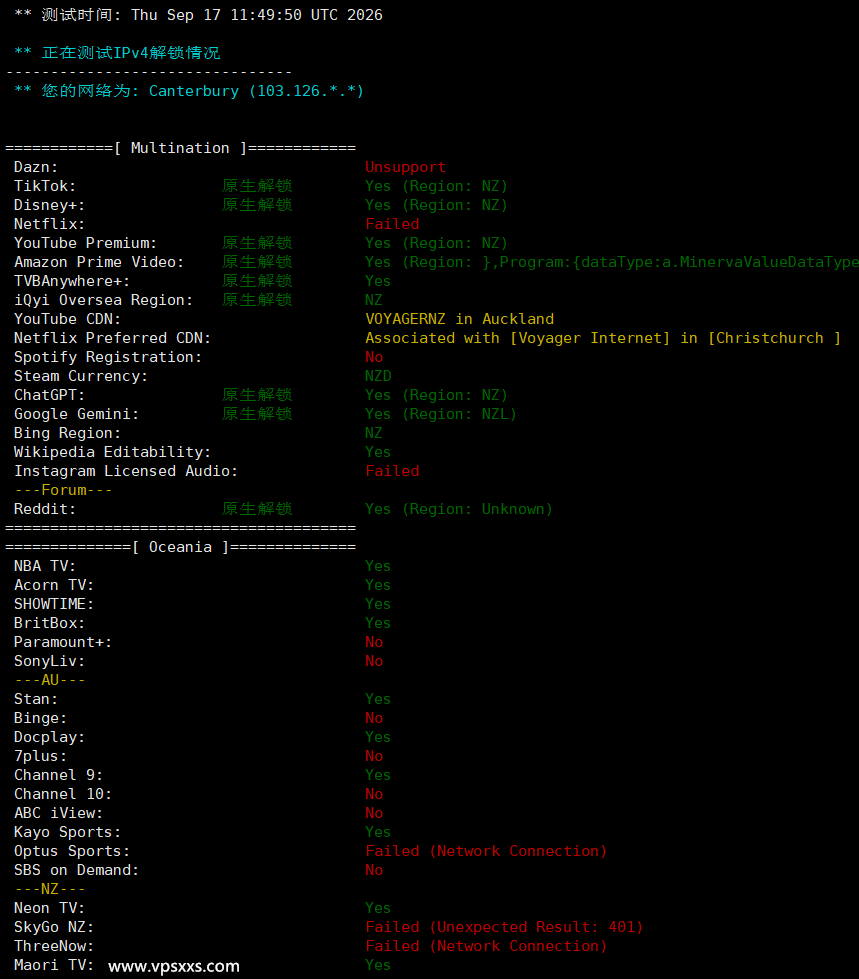This screenshot has height=979, width=859.
Task: Click the "ChatGPT:" label
Action: [x=49, y=395]
